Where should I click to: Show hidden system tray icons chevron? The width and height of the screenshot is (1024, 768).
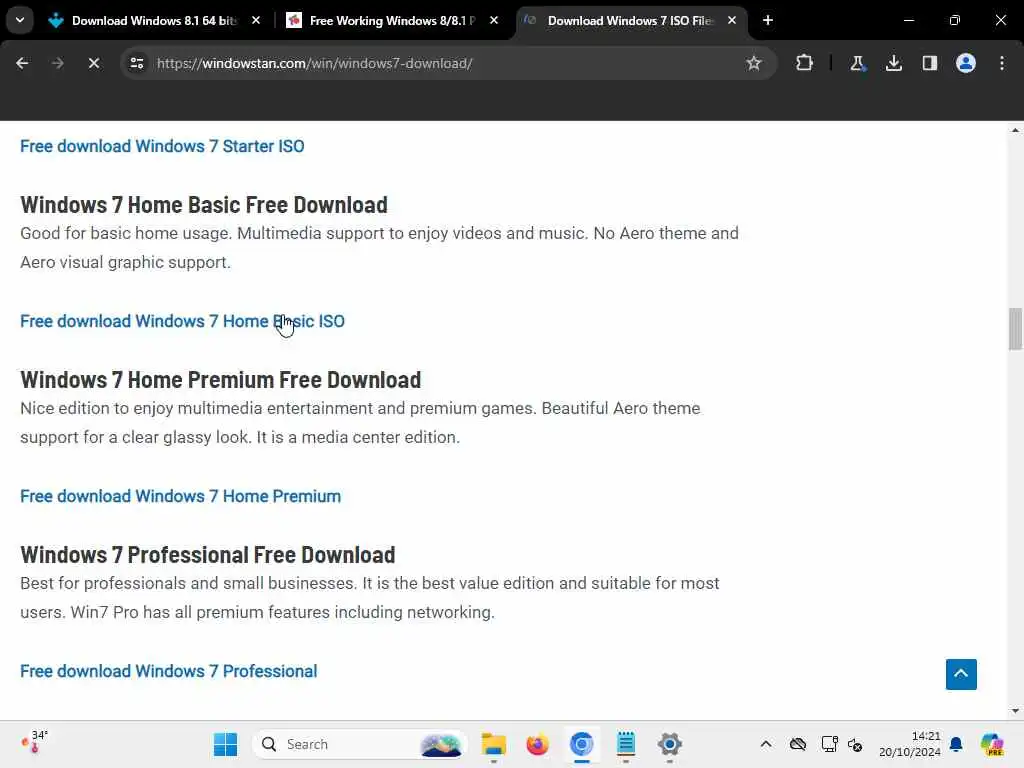coord(766,744)
